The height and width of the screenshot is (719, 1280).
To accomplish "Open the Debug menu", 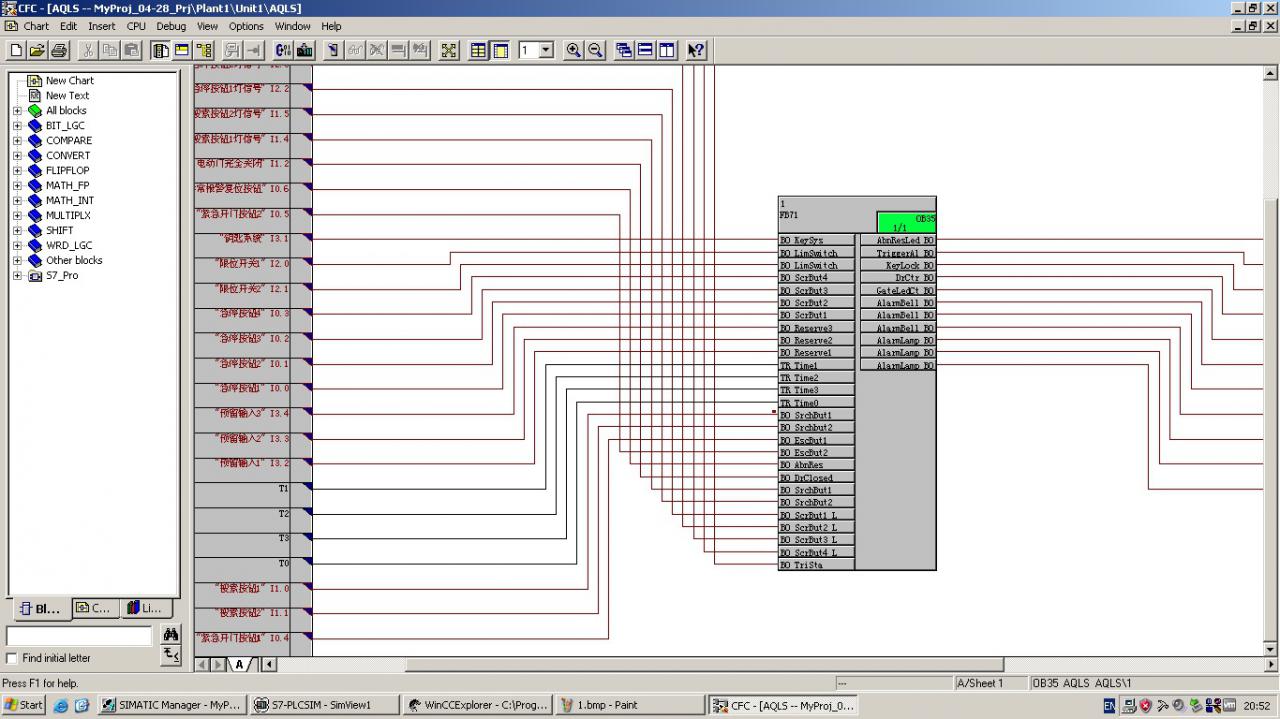I will [171, 26].
